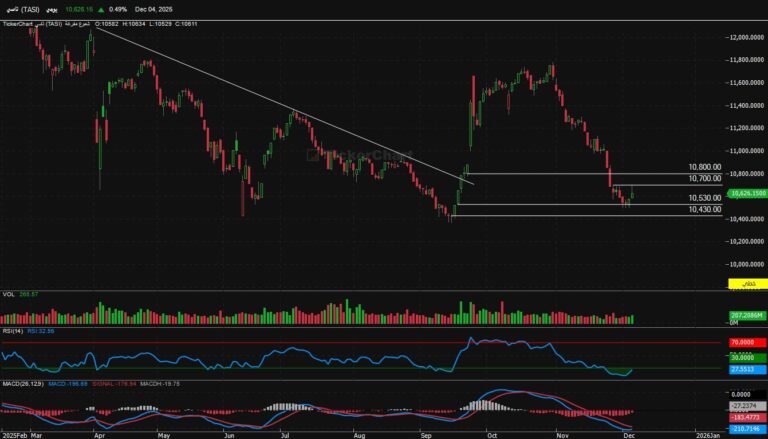Select the 10,700.00 horizontal level label
768x439 pixels.
point(705,178)
